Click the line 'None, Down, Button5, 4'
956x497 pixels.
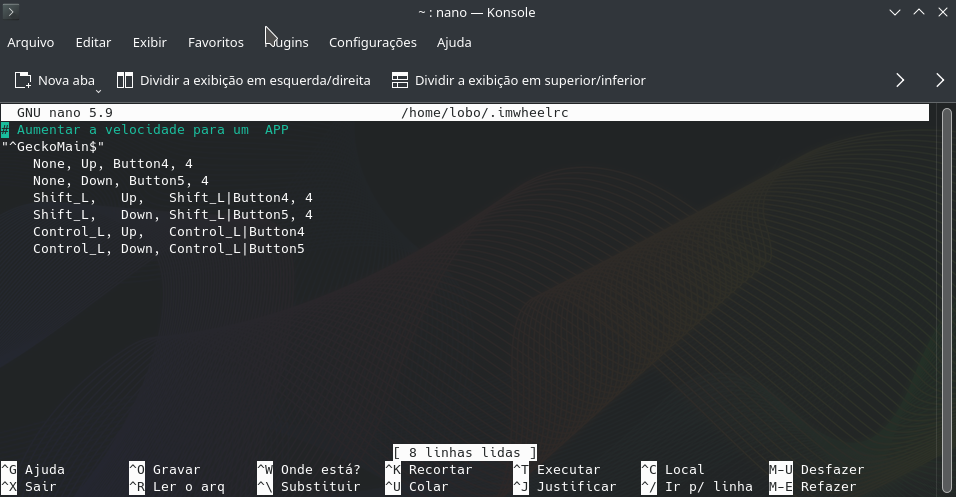click(121, 181)
